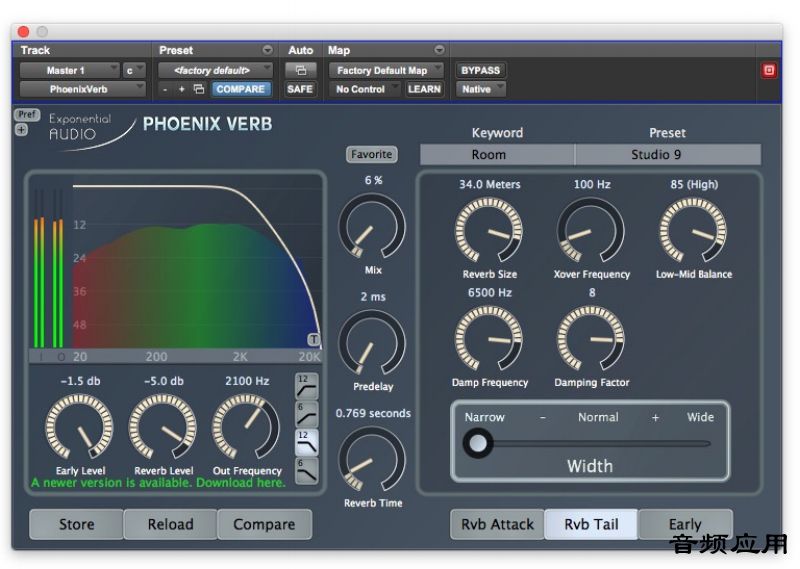800x569 pixels.
Task: Click the Reverb Size knob
Action: pyautogui.click(x=489, y=230)
